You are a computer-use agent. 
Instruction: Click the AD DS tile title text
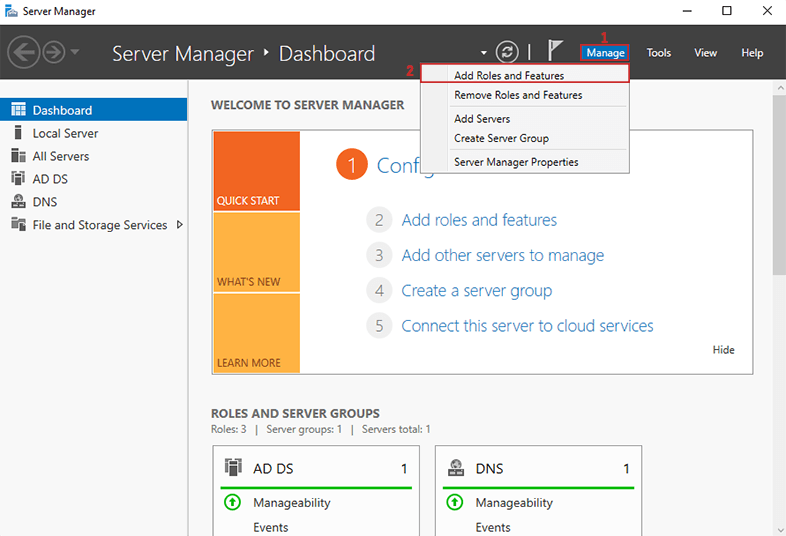click(273, 469)
